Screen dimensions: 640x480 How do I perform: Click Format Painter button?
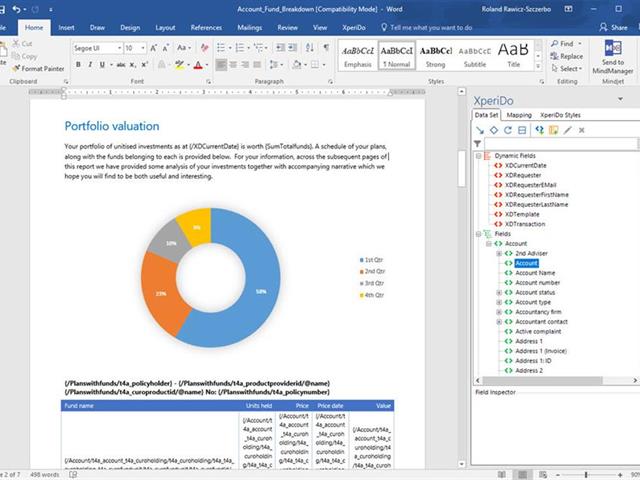click(x=38, y=69)
